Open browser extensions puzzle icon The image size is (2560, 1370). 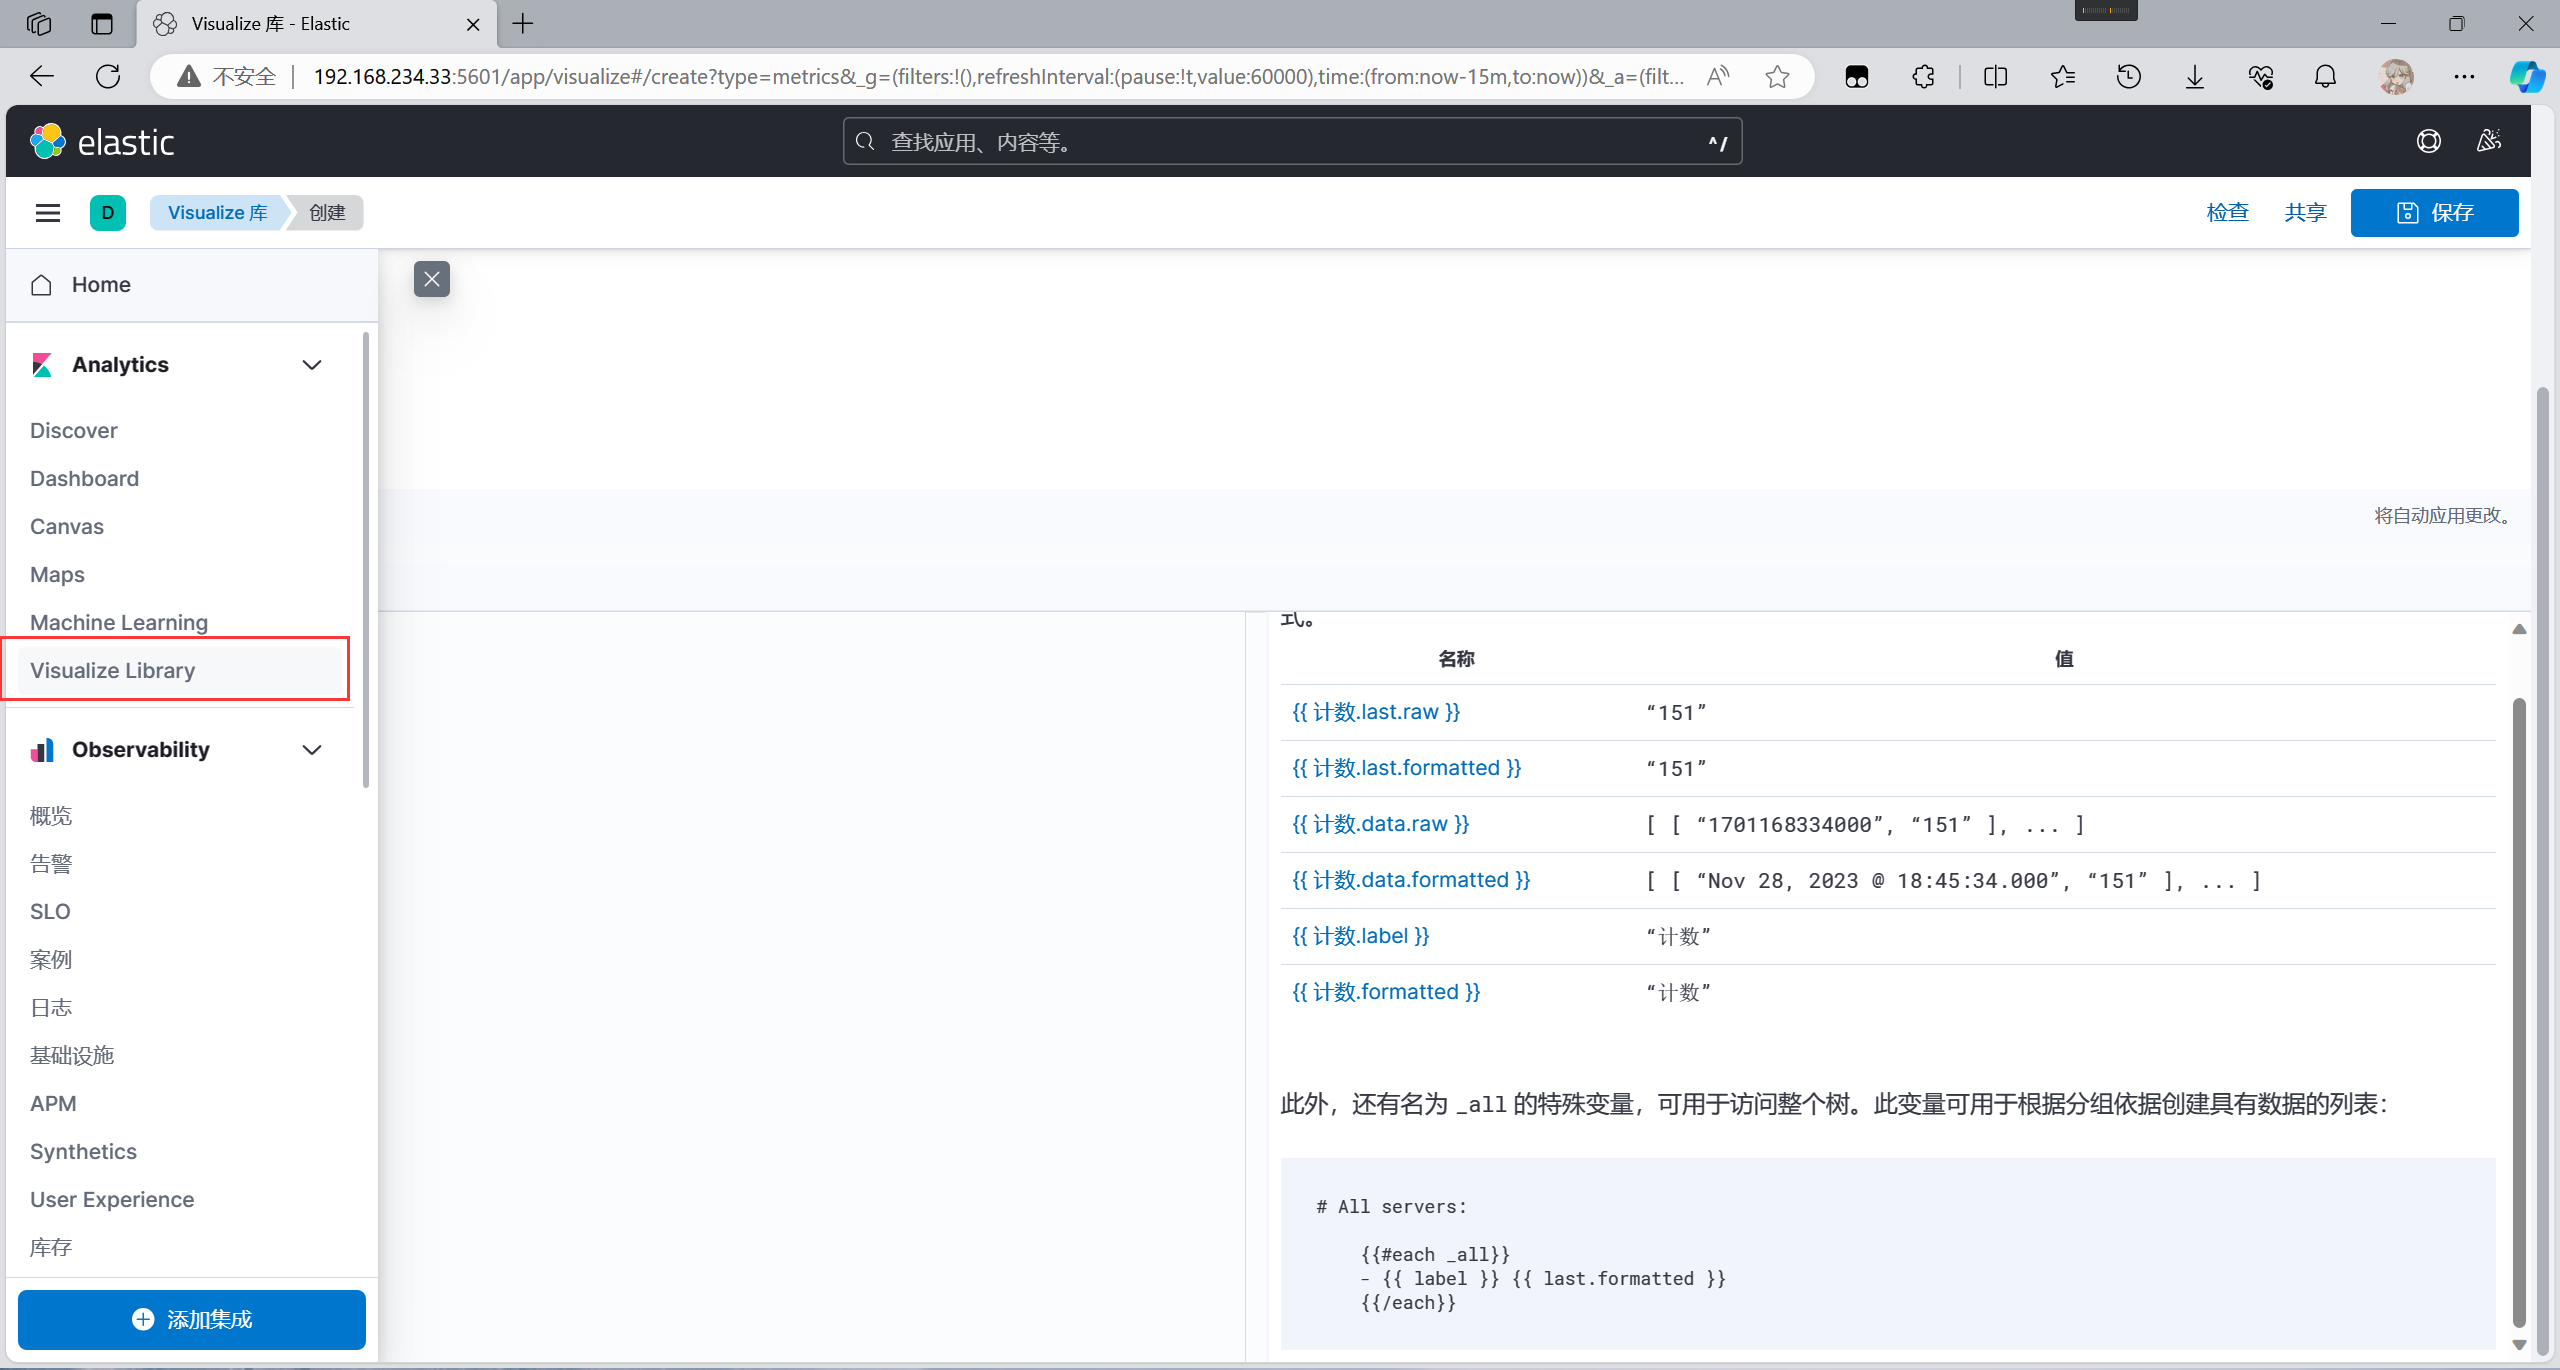click(x=1923, y=77)
